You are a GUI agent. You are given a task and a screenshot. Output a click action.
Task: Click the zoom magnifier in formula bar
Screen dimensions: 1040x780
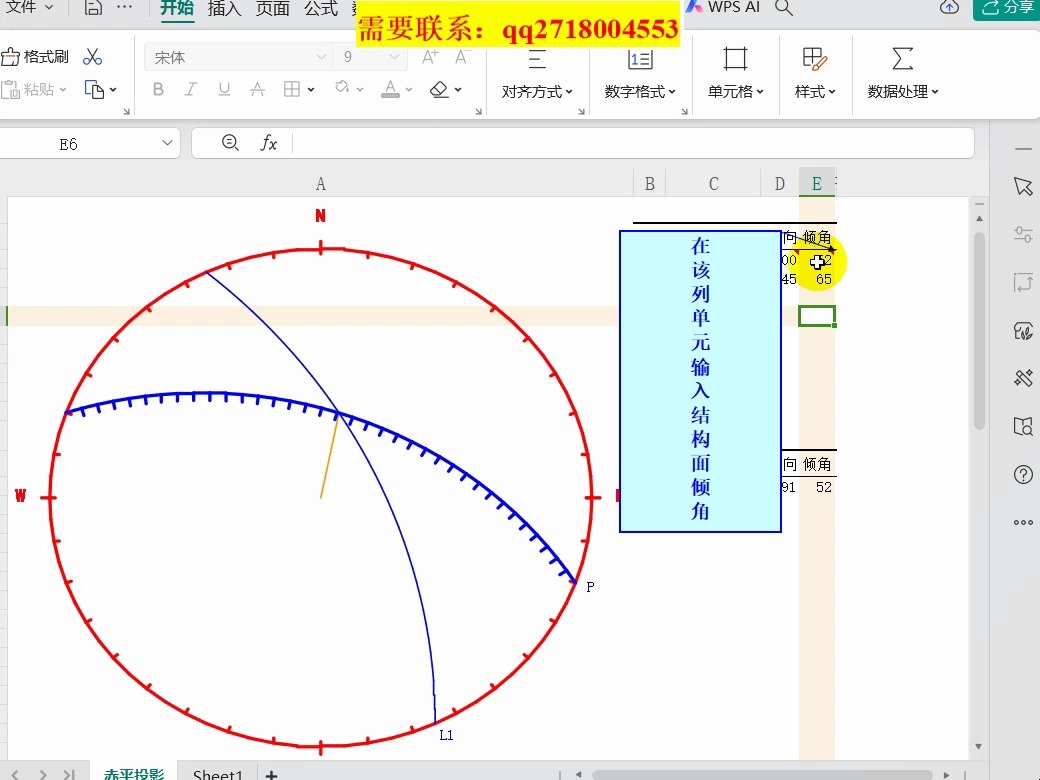tap(230, 143)
